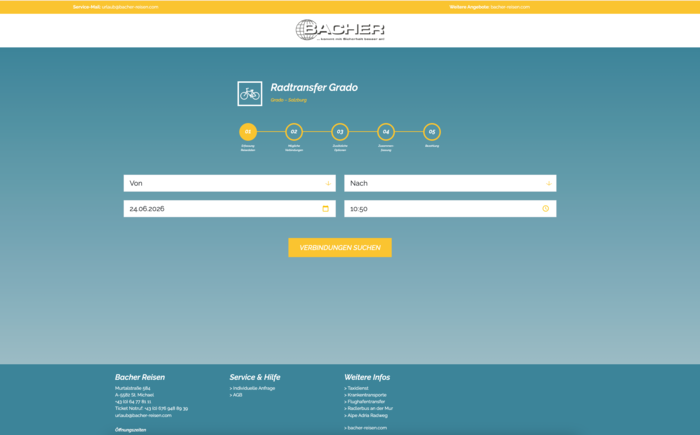Screen dimensions: 700x435
Task: Click the A-5582 St. Michael address line
Action: pos(134,395)
